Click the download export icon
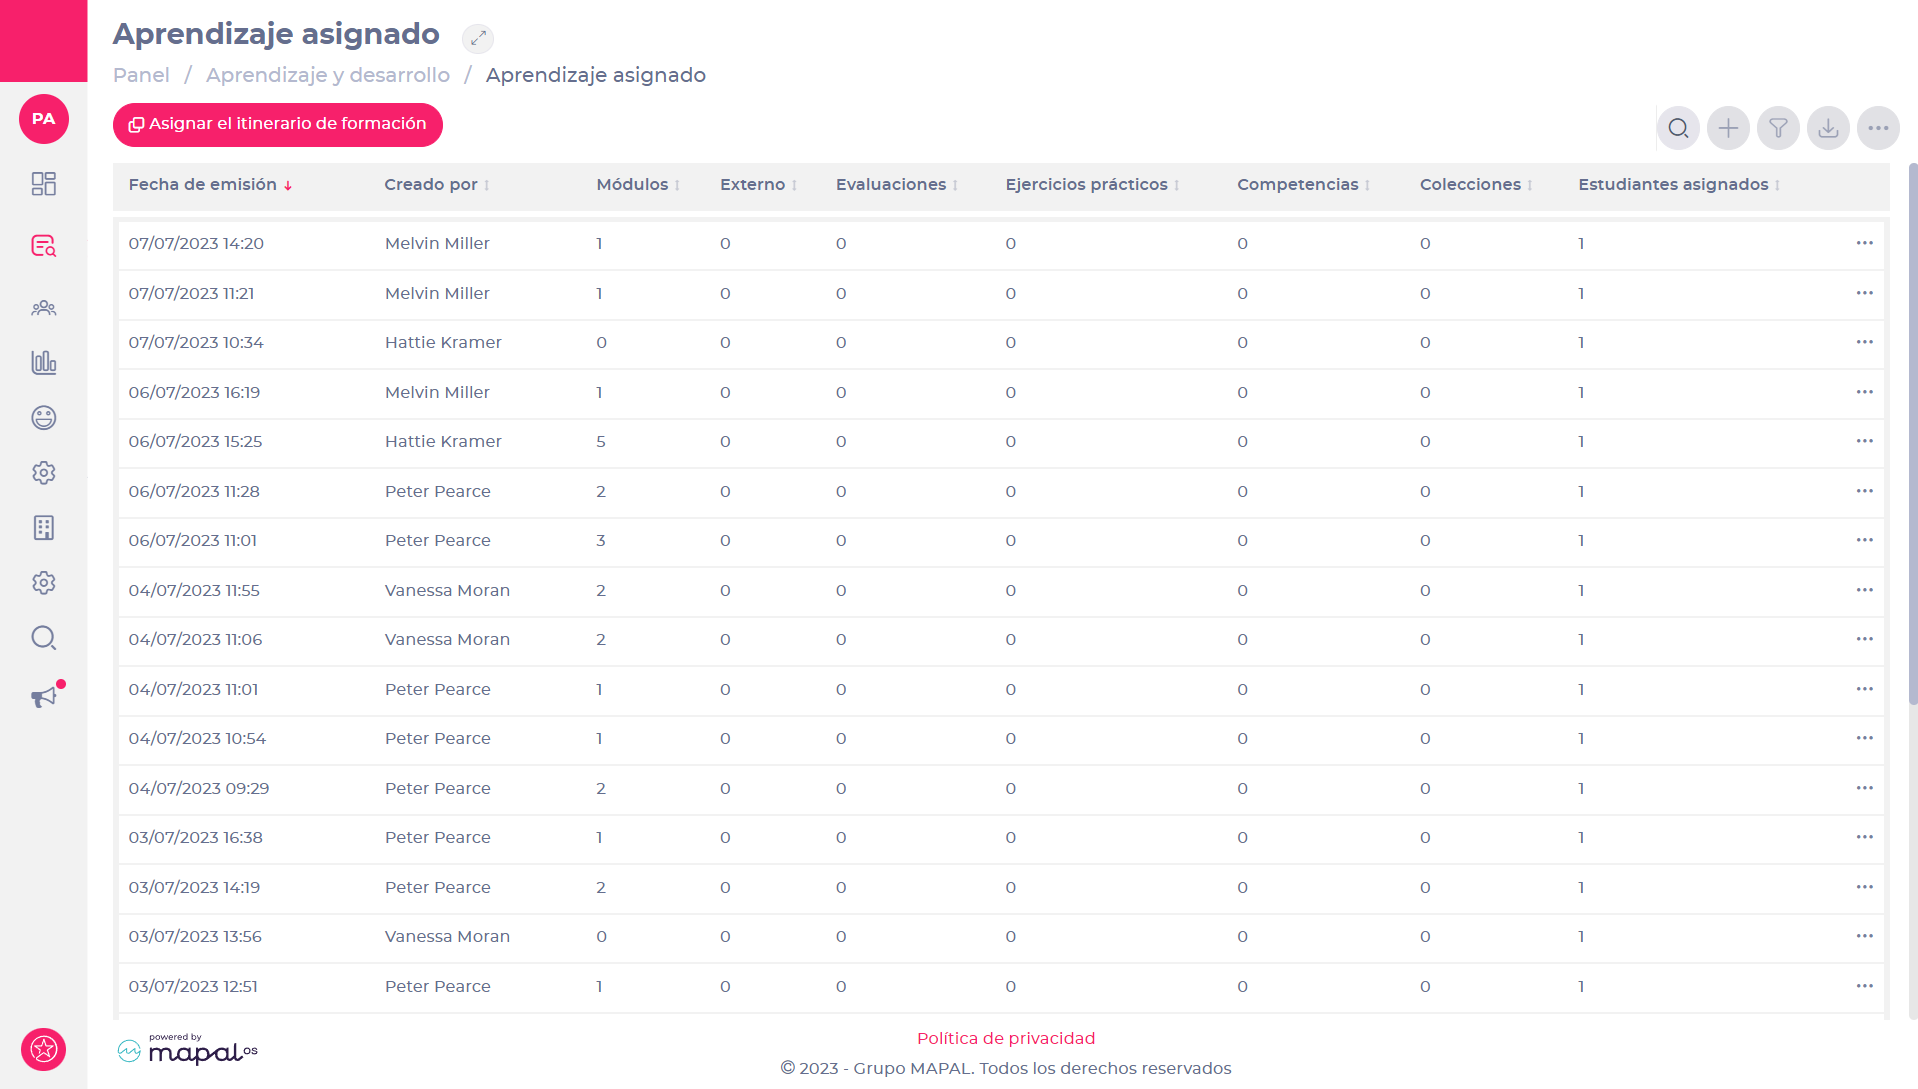 point(1828,128)
